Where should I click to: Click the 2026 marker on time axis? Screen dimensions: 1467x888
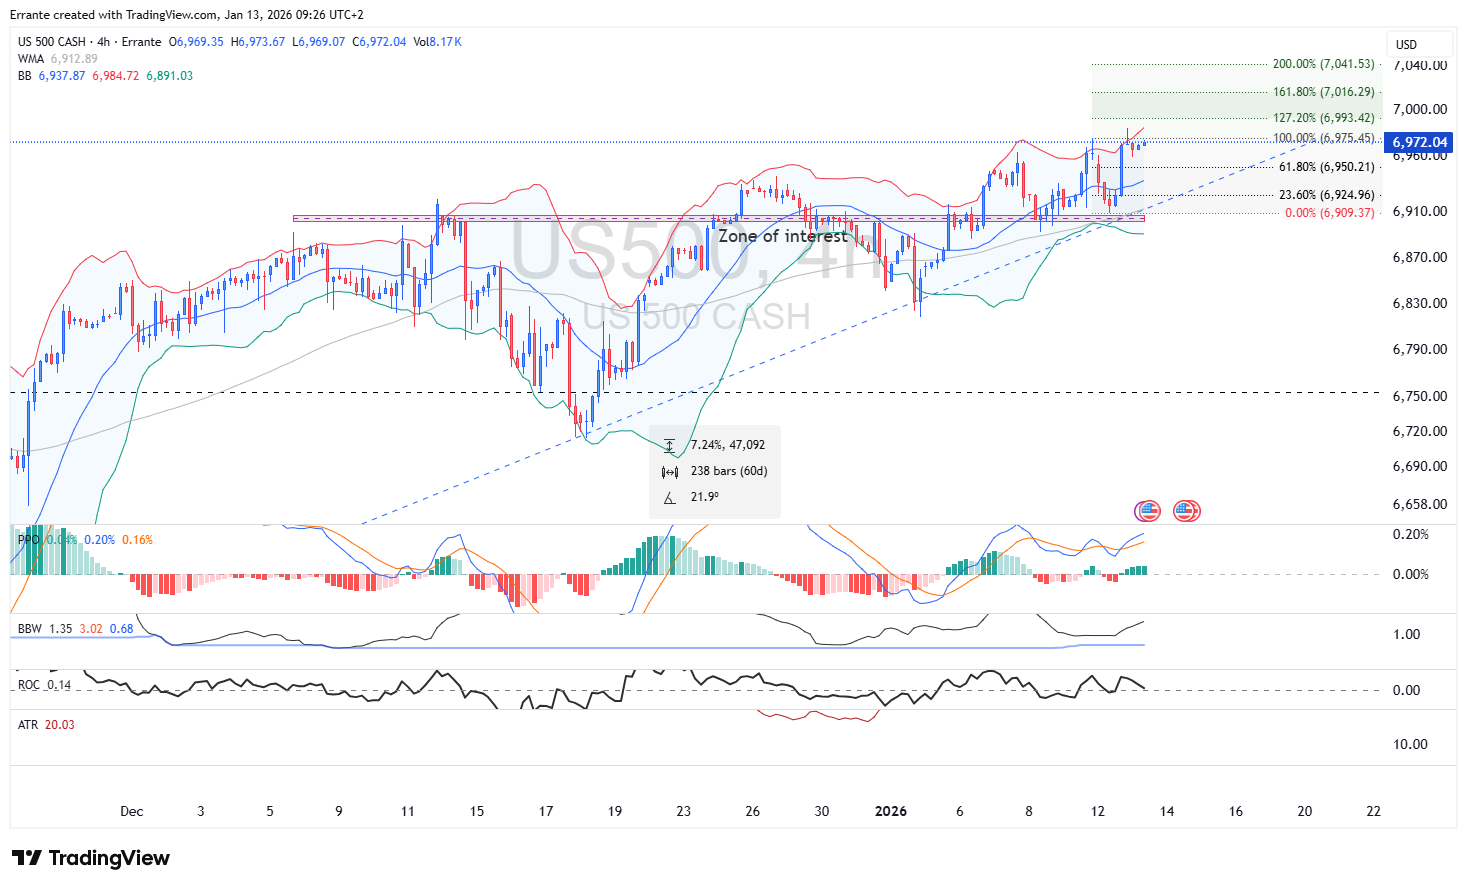[890, 811]
